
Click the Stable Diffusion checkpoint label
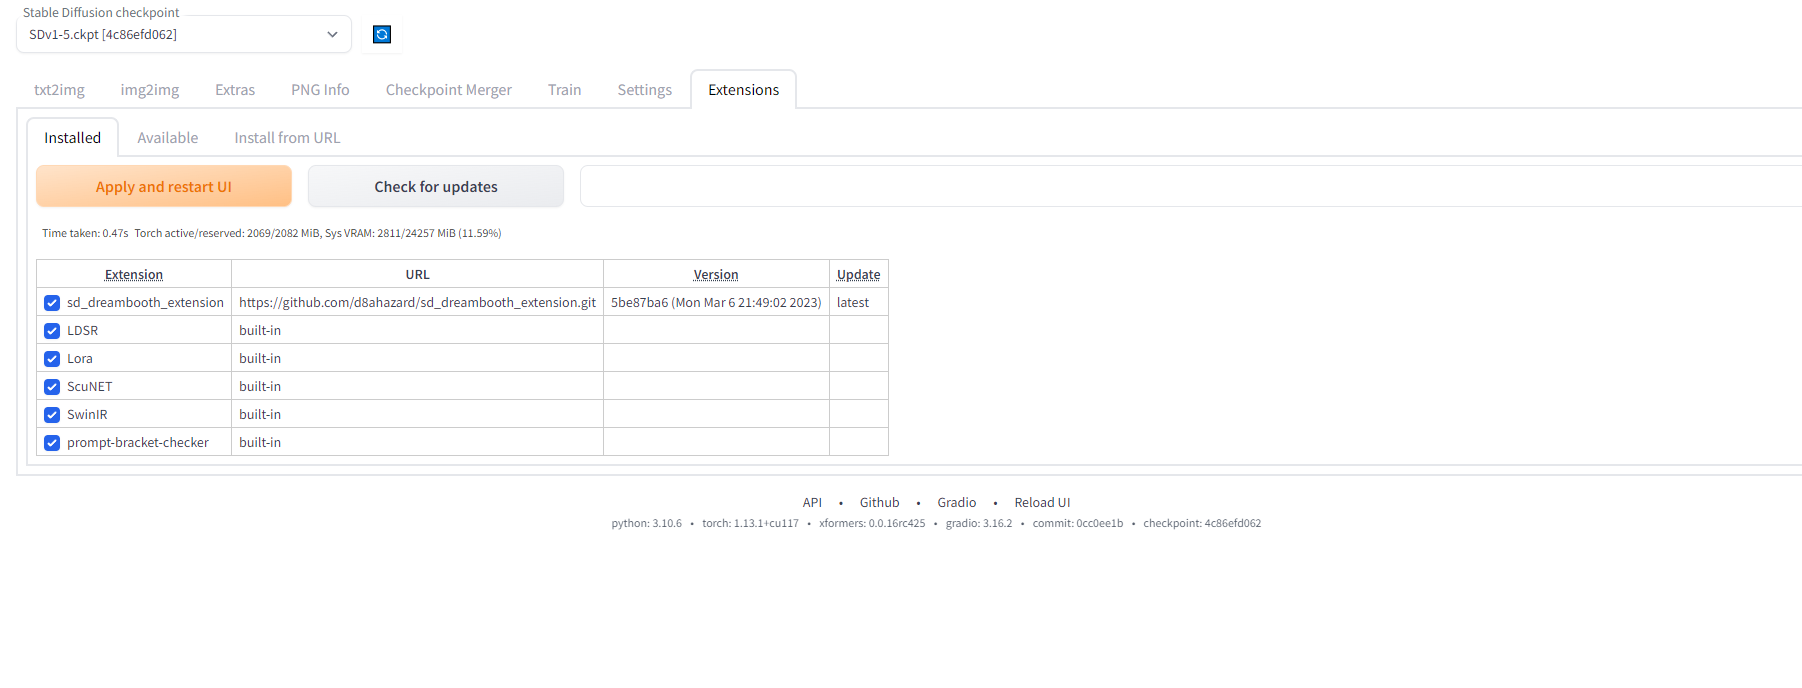(x=101, y=13)
